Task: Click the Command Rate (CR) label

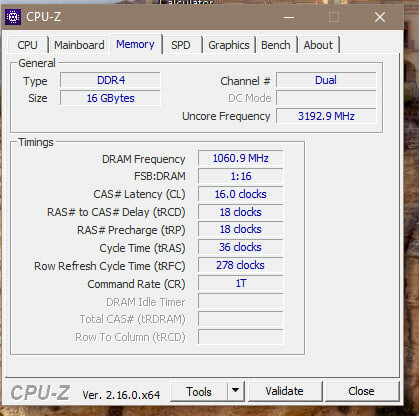Action: pos(136,284)
